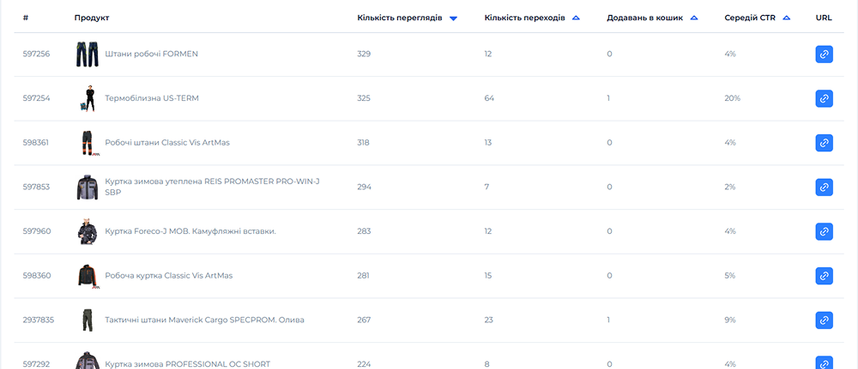Click product ID 597254
Viewport: 858px width, 369px height.
click(36, 99)
